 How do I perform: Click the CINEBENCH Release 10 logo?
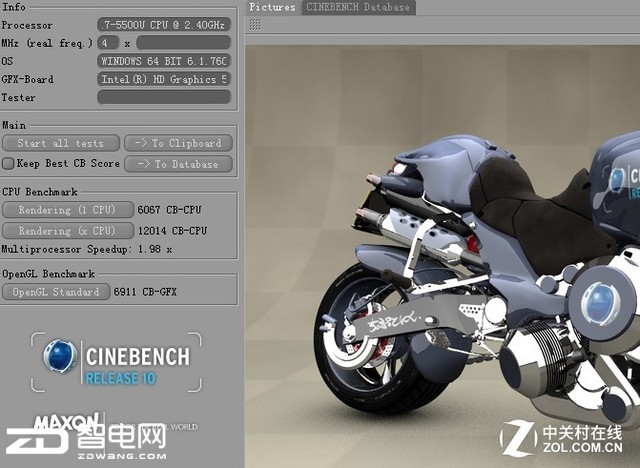(x=116, y=363)
